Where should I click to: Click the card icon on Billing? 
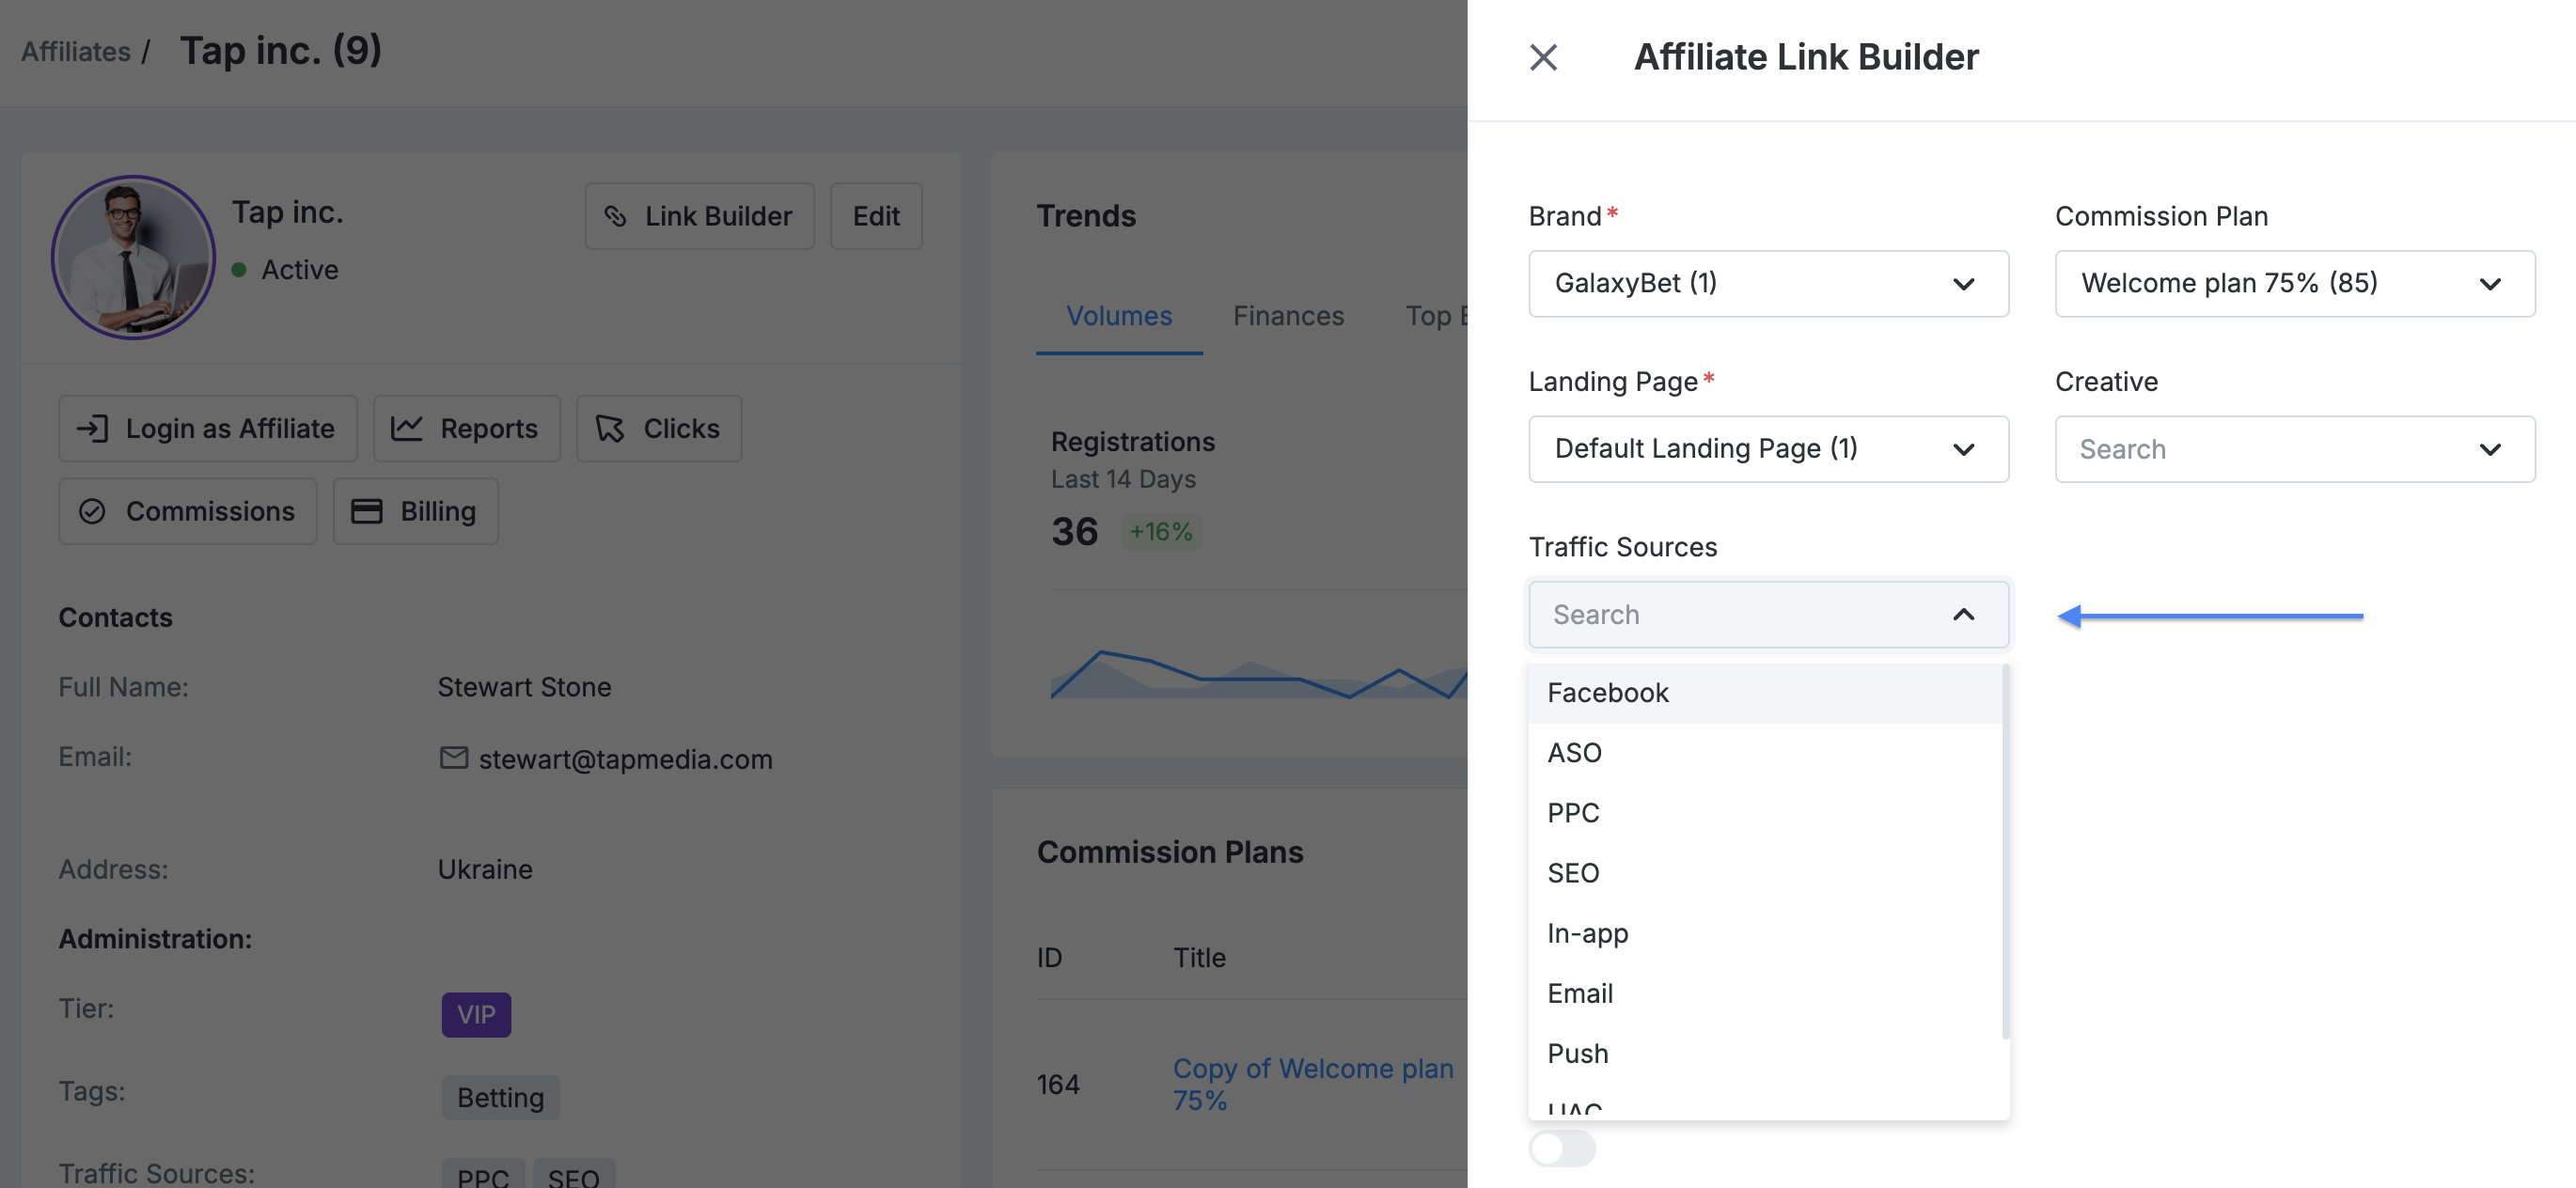[x=366, y=511]
